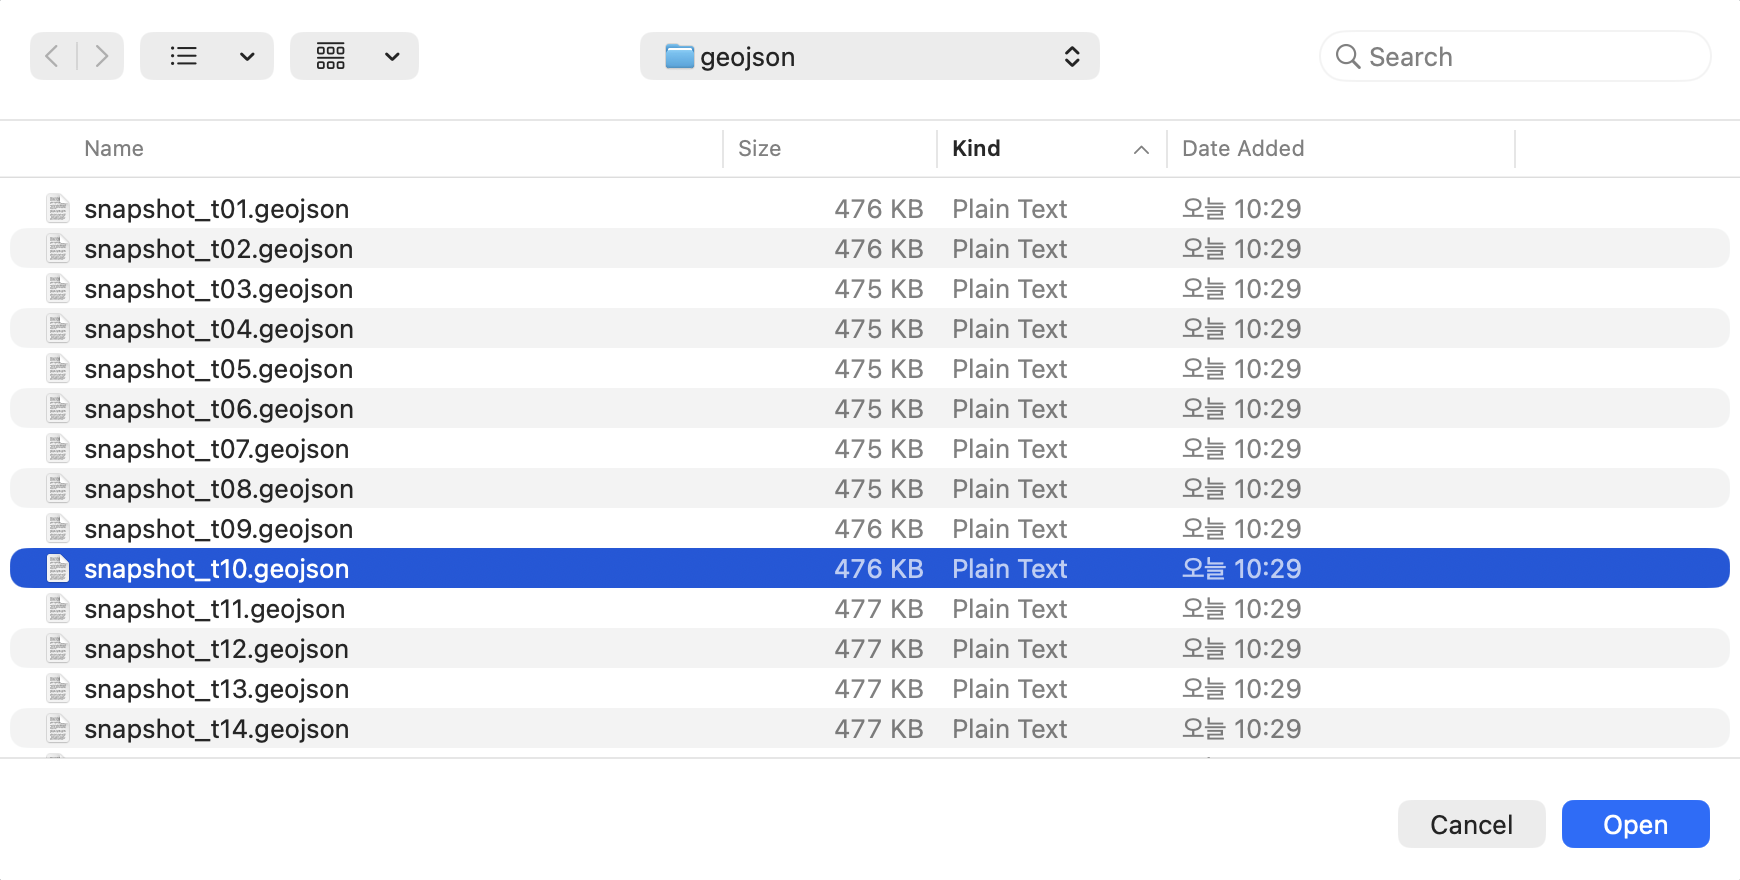Click the document icon beside snapshot_t01.geojson
Screen dimensions: 1740x880
click(x=57, y=208)
